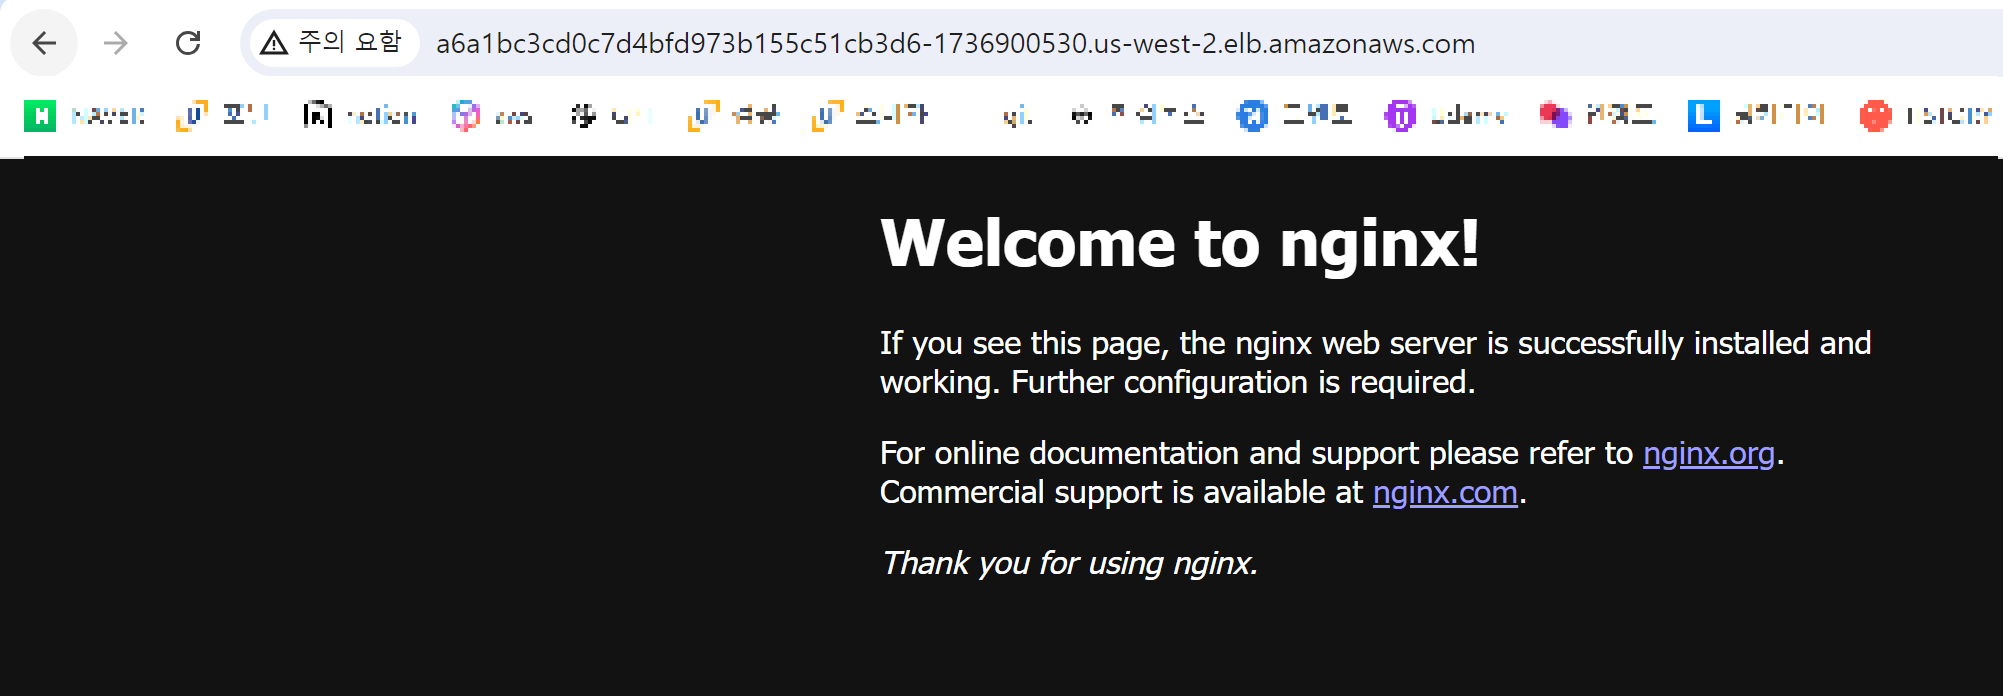The image size is (2003, 696).
Task: Open the NAVER bookmark with green N icon
Action: click(x=85, y=116)
